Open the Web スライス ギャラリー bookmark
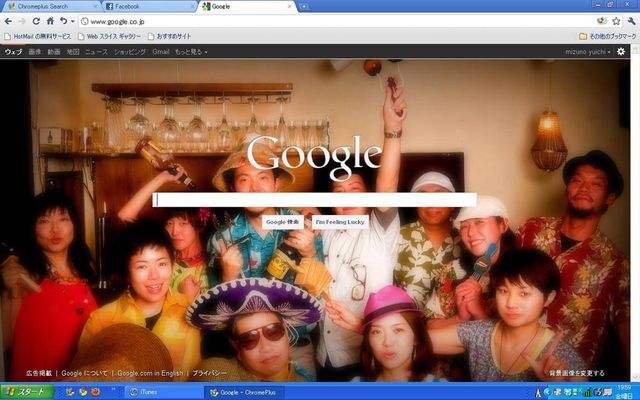 pos(109,36)
